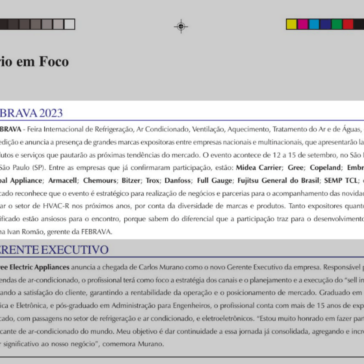
Task: Click the heading "BRAVA 2023"
Action: pos(31,113)
